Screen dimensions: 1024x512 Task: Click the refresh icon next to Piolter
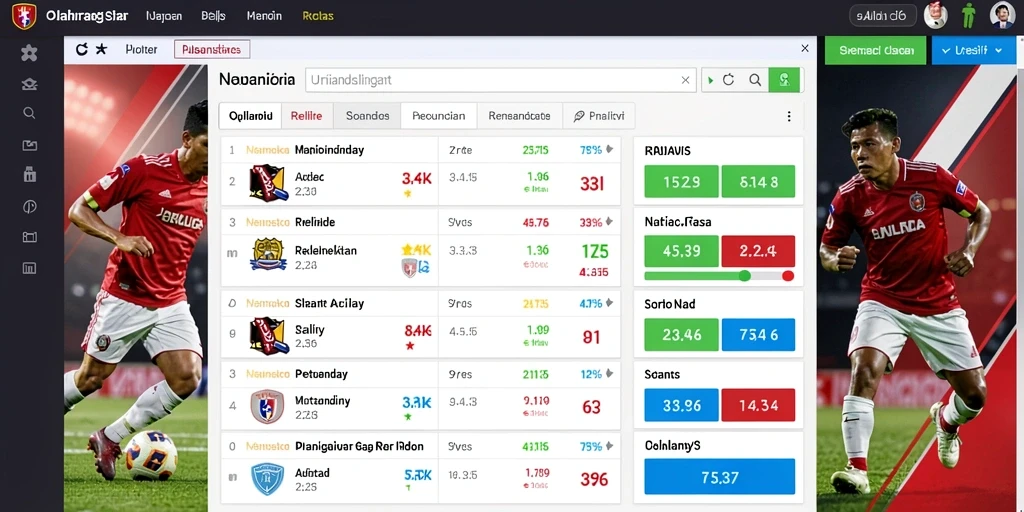tap(82, 49)
